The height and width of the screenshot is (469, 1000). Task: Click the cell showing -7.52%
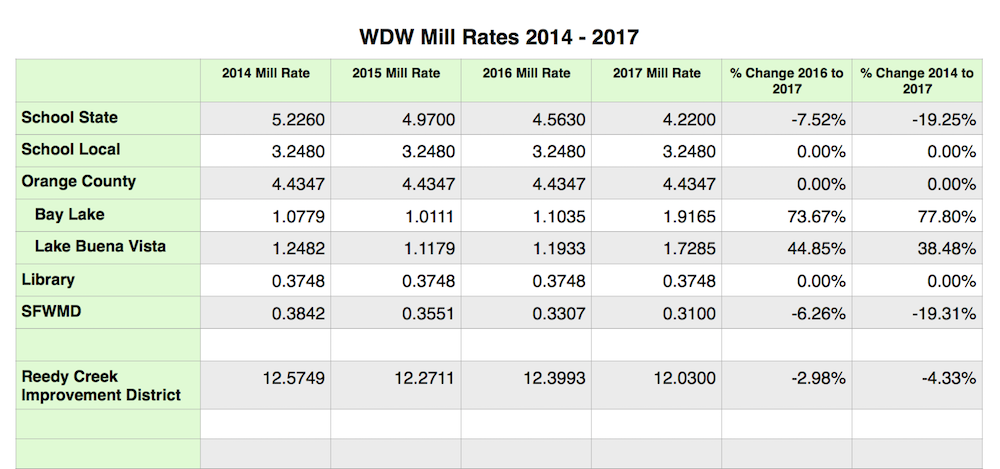tap(786, 119)
